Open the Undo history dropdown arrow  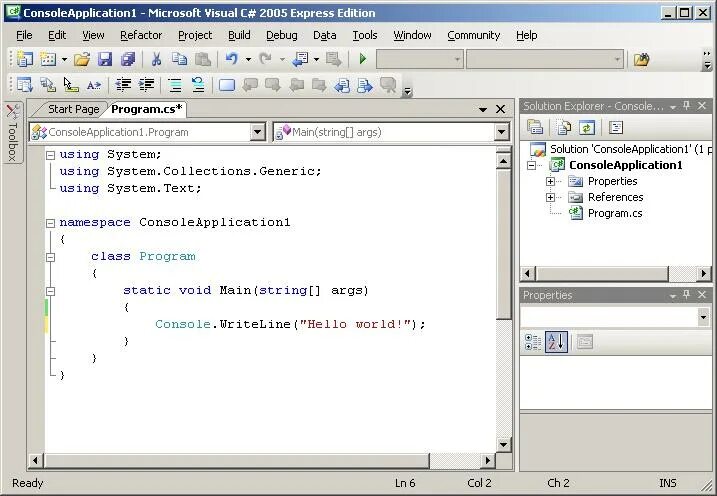click(x=248, y=59)
